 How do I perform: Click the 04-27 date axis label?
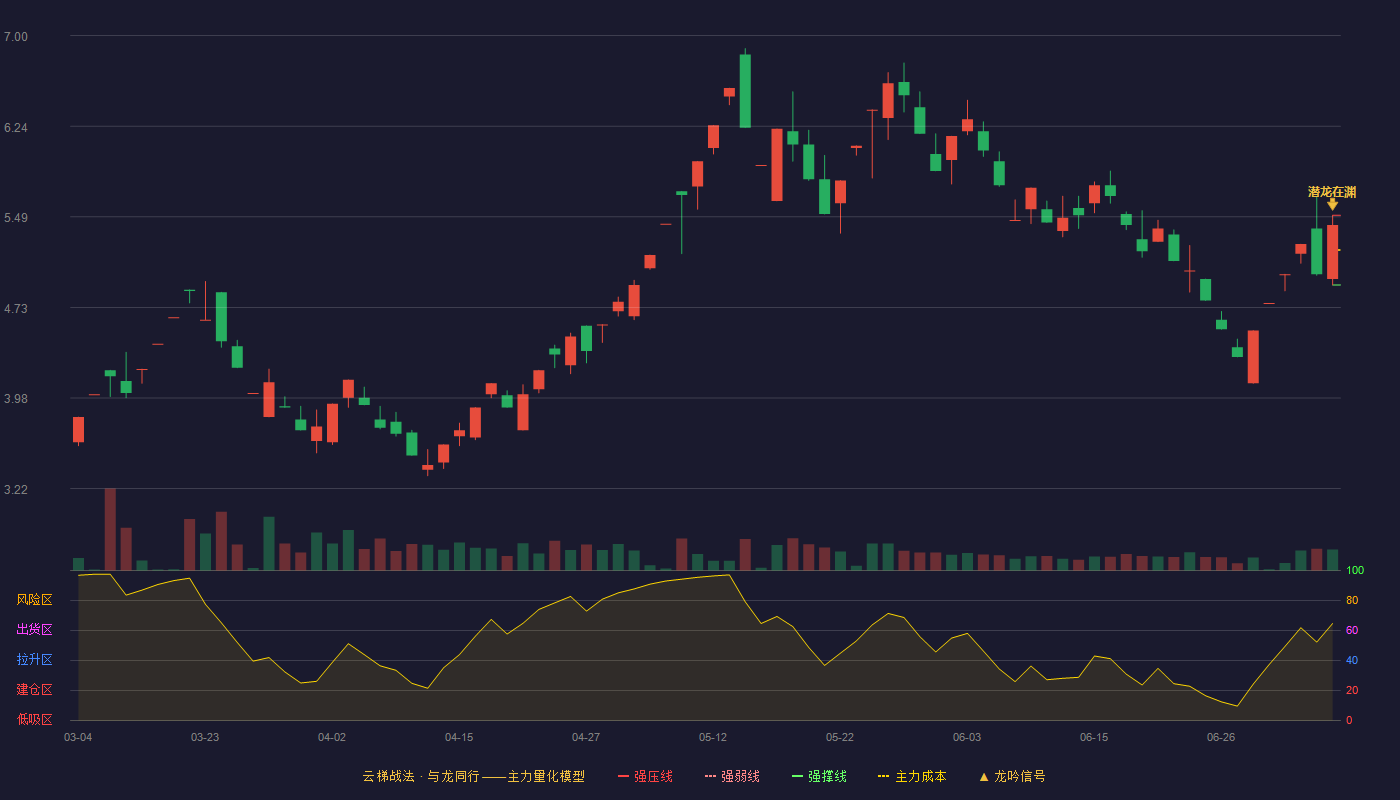(x=586, y=737)
